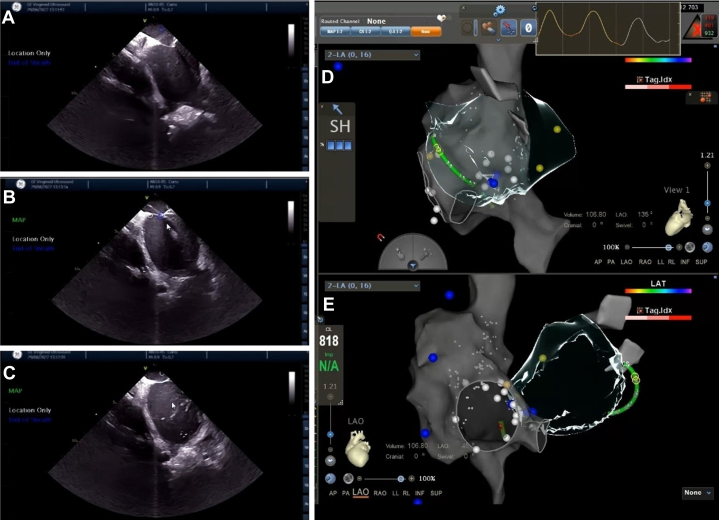This screenshot has height=520, width=719.
Task: Toggle the orange Now button
Action: click(x=426, y=32)
